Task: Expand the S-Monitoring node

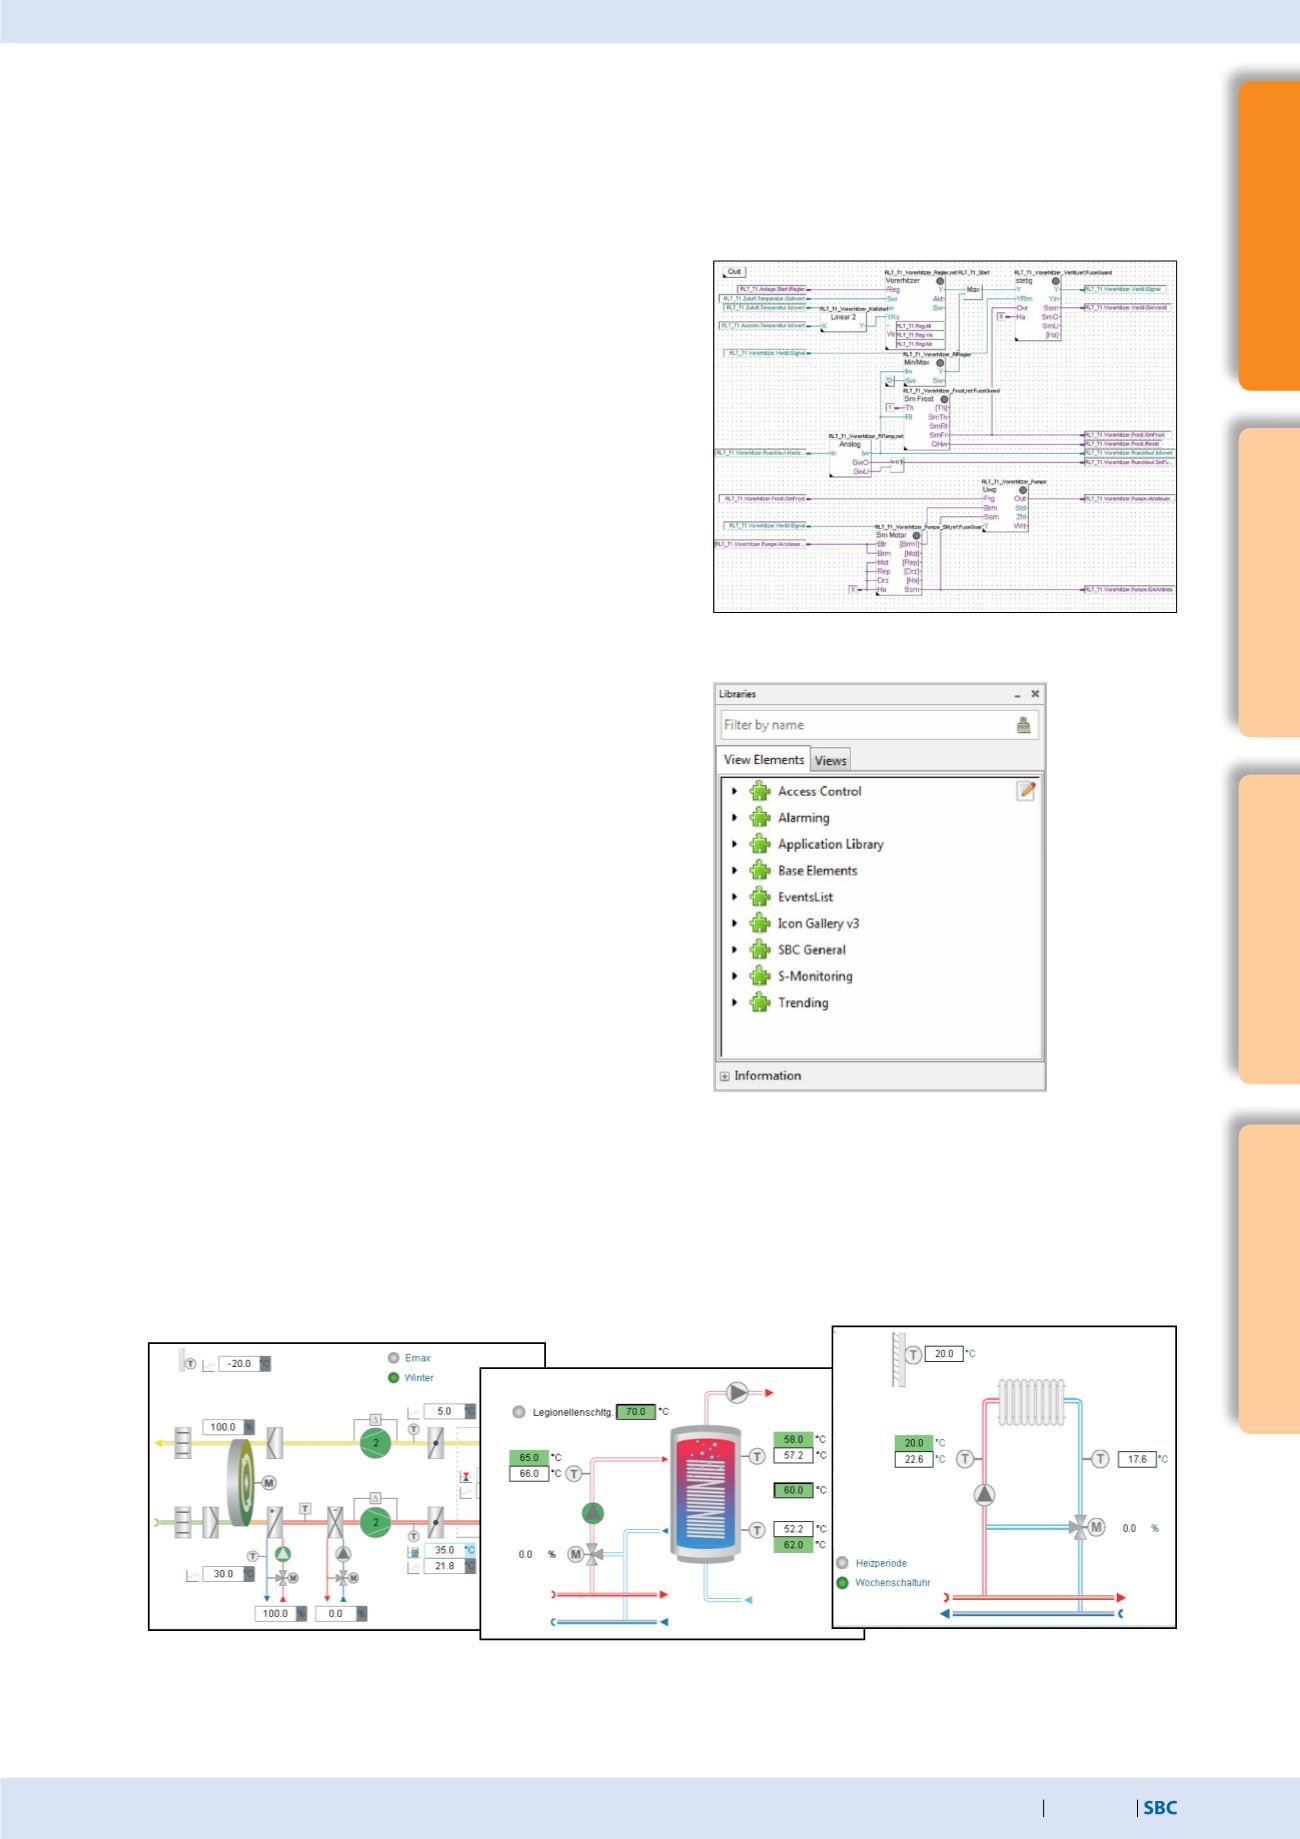Action: click(x=734, y=976)
